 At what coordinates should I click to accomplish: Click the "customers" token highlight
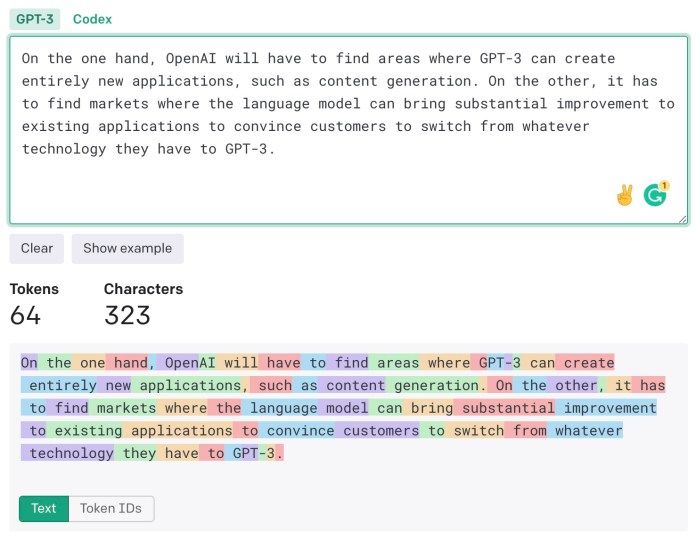(377, 431)
